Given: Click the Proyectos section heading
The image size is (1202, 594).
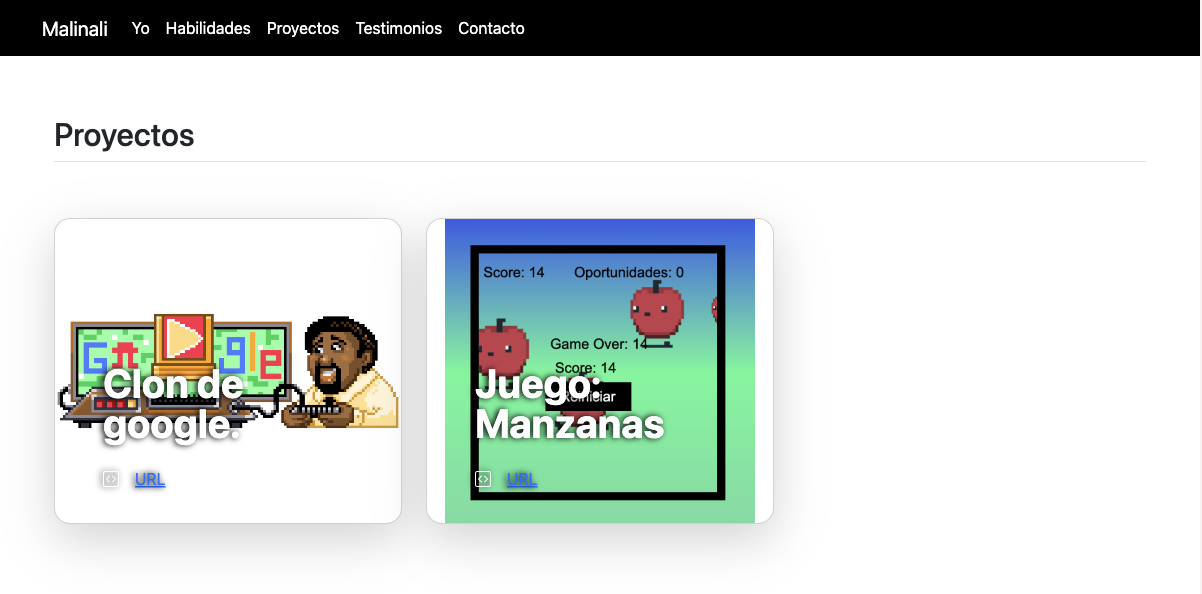Looking at the screenshot, I should [124, 135].
